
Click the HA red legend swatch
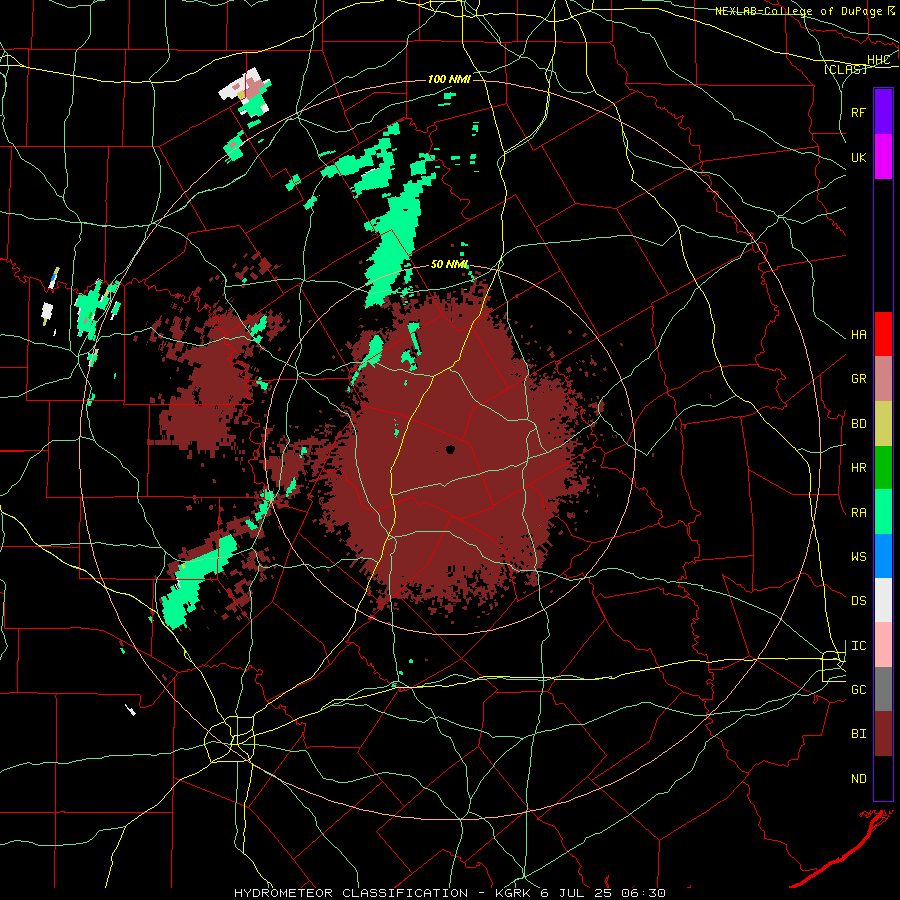coord(883,334)
